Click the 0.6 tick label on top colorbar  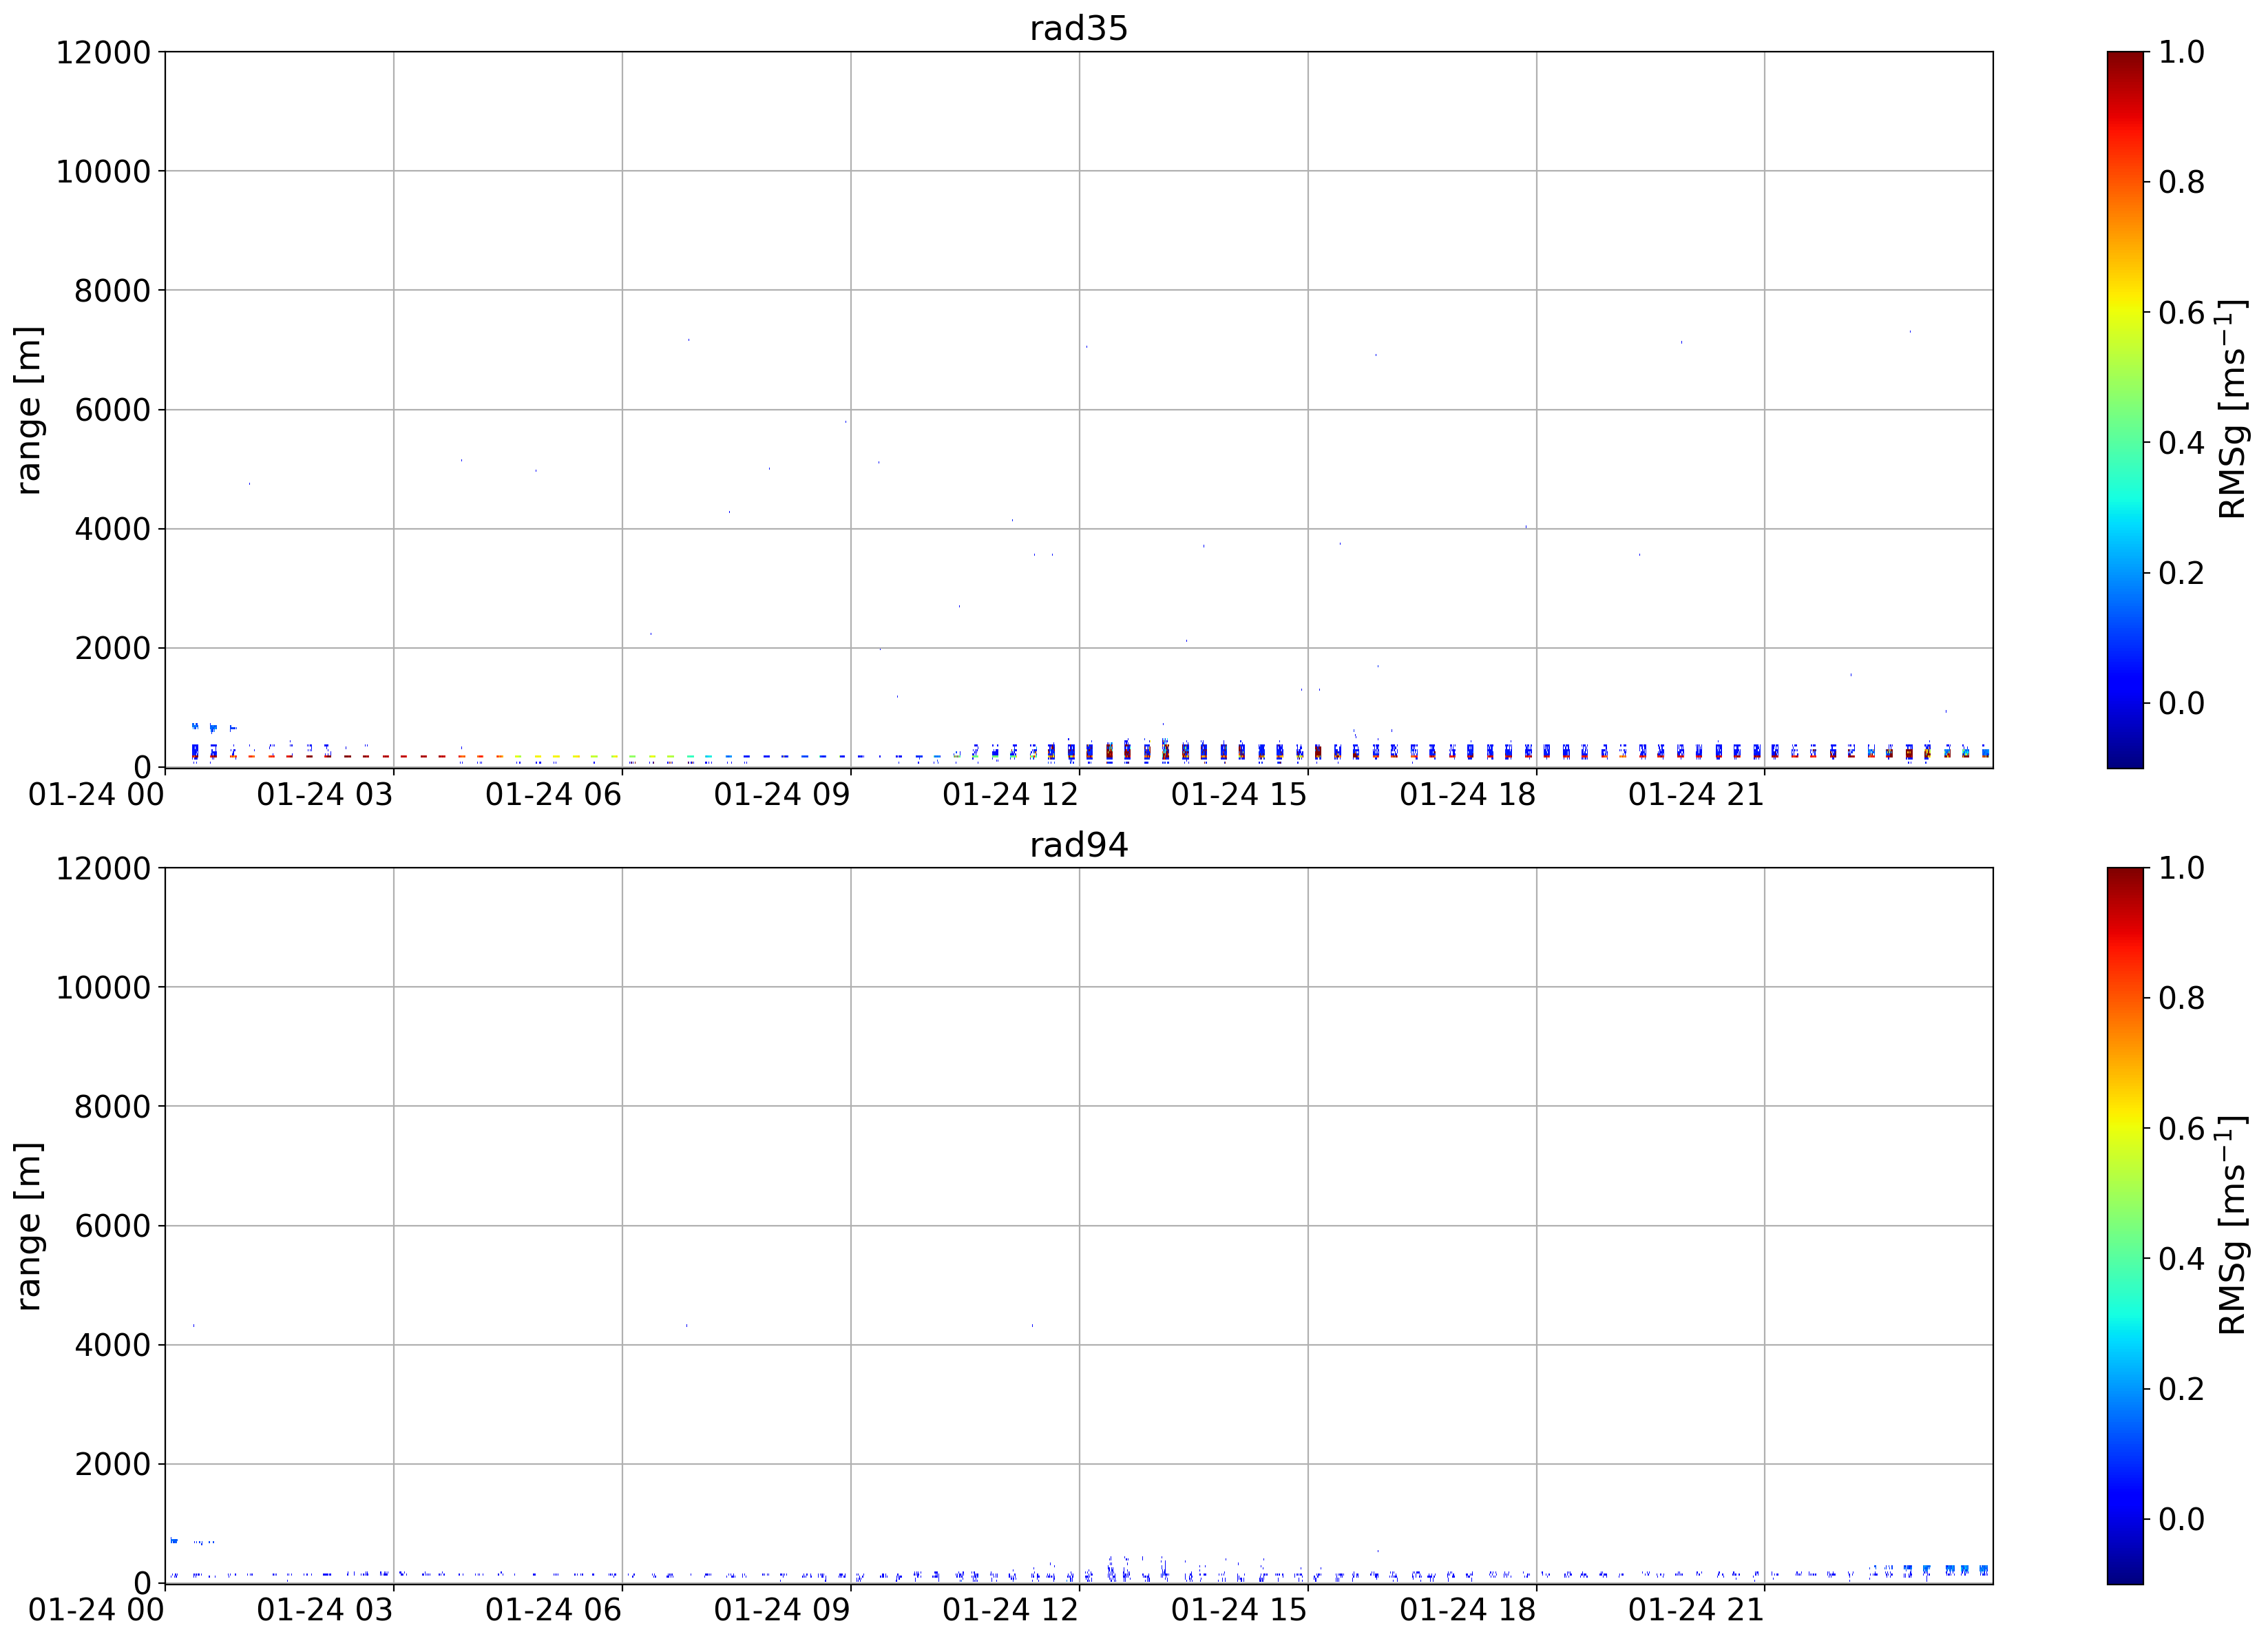pyautogui.click(x=2181, y=313)
